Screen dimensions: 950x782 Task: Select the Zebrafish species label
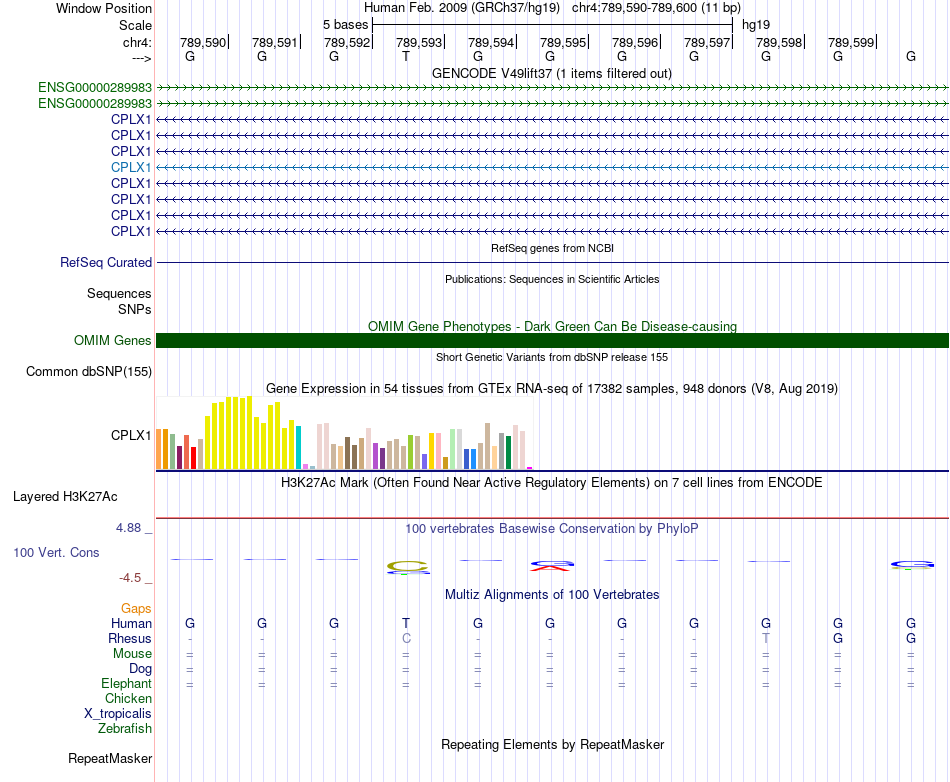pyautogui.click(x=125, y=729)
